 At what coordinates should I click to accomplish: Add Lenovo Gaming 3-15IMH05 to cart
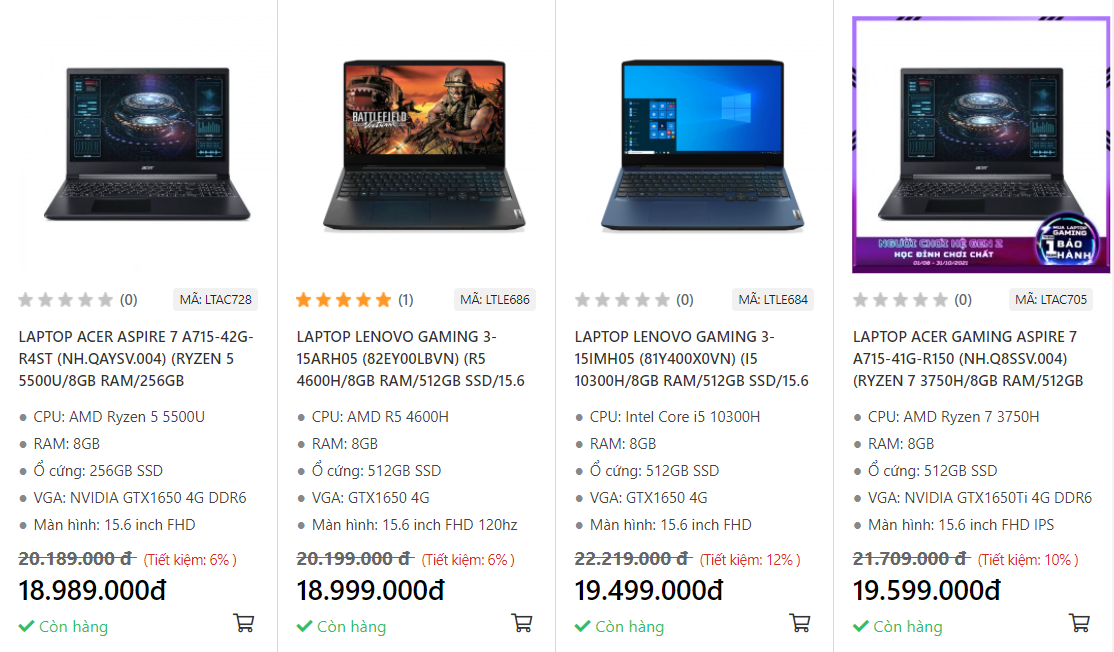click(799, 623)
